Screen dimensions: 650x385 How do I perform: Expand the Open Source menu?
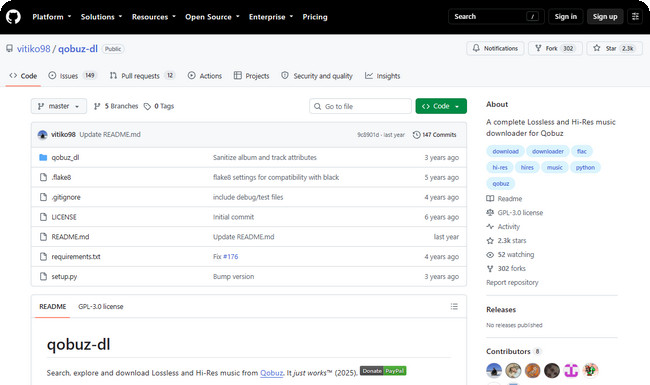tap(212, 17)
